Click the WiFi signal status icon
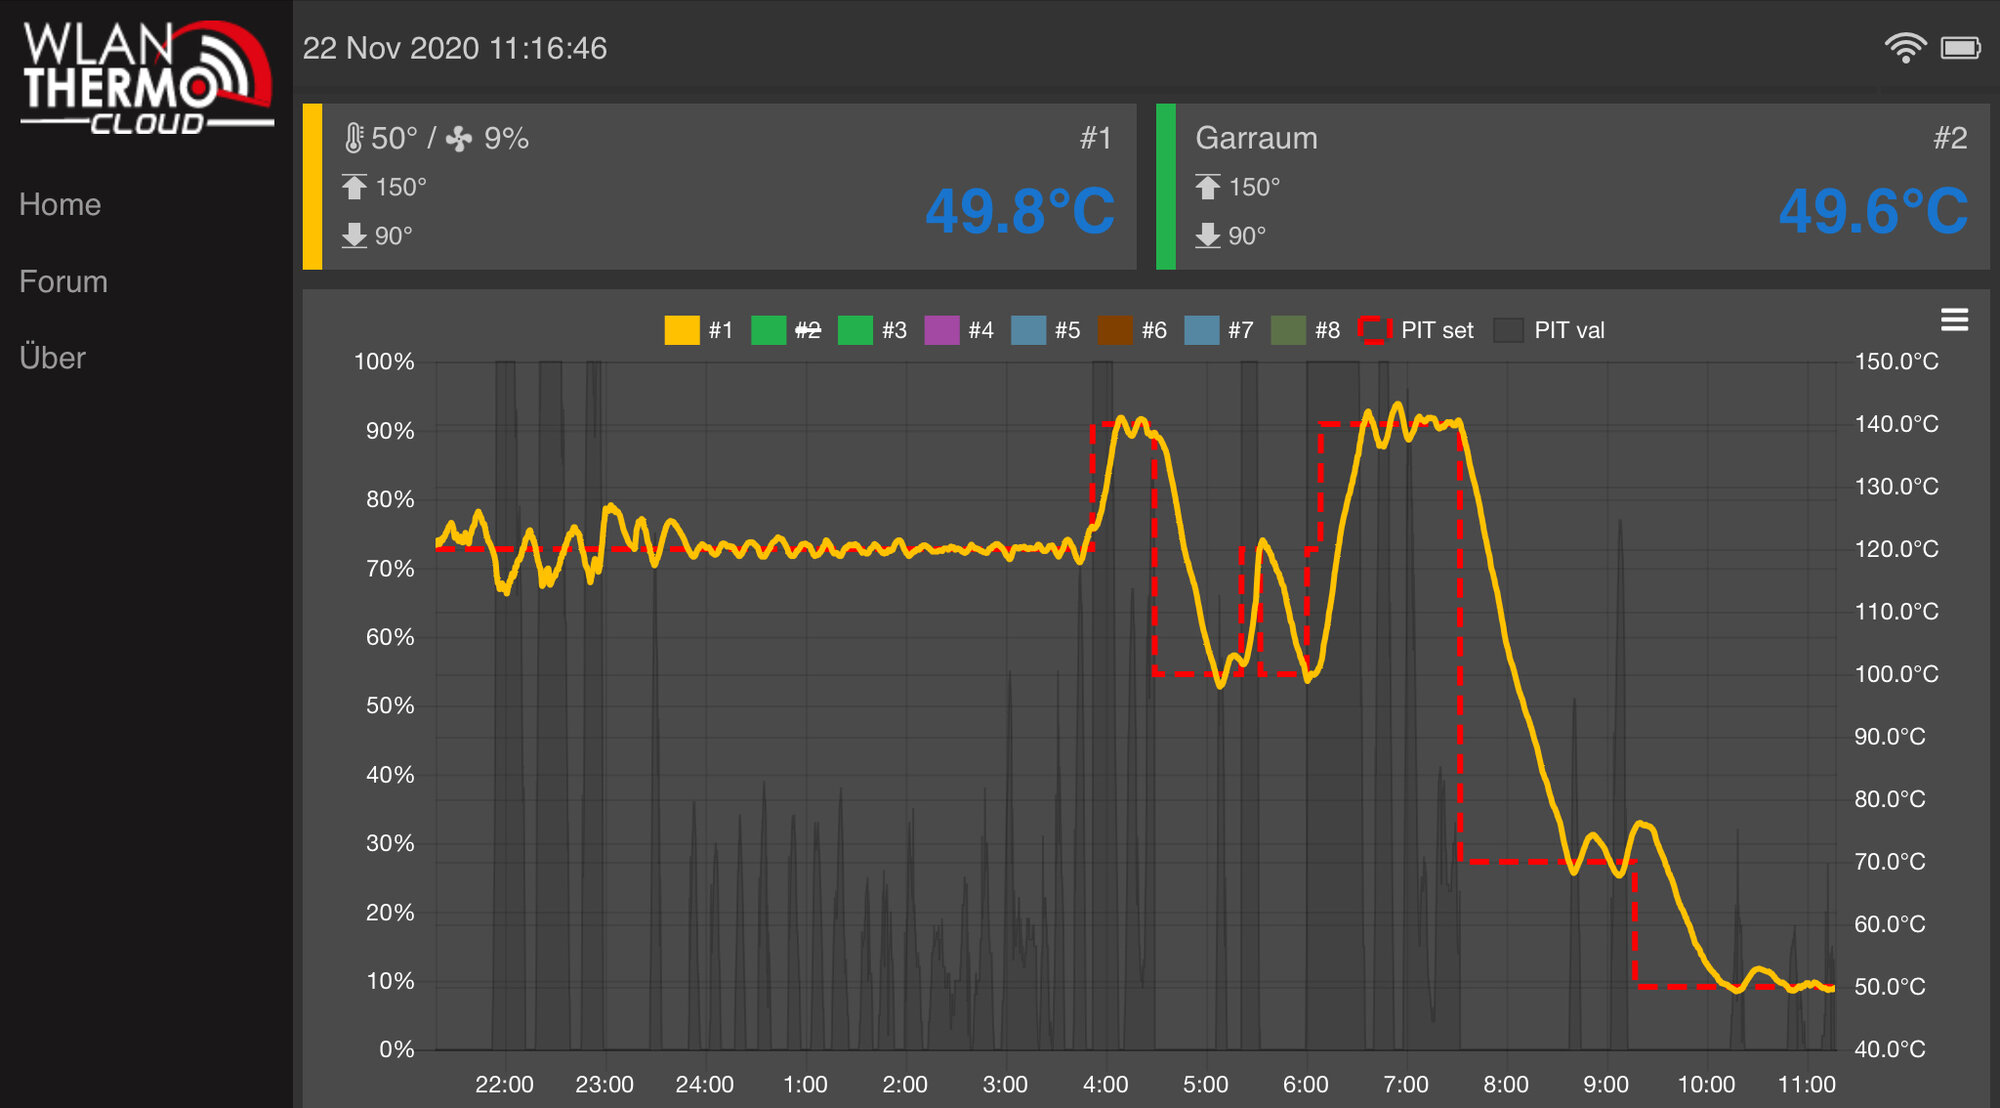Image resolution: width=2000 pixels, height=1108 pixels. [1905, 48]
